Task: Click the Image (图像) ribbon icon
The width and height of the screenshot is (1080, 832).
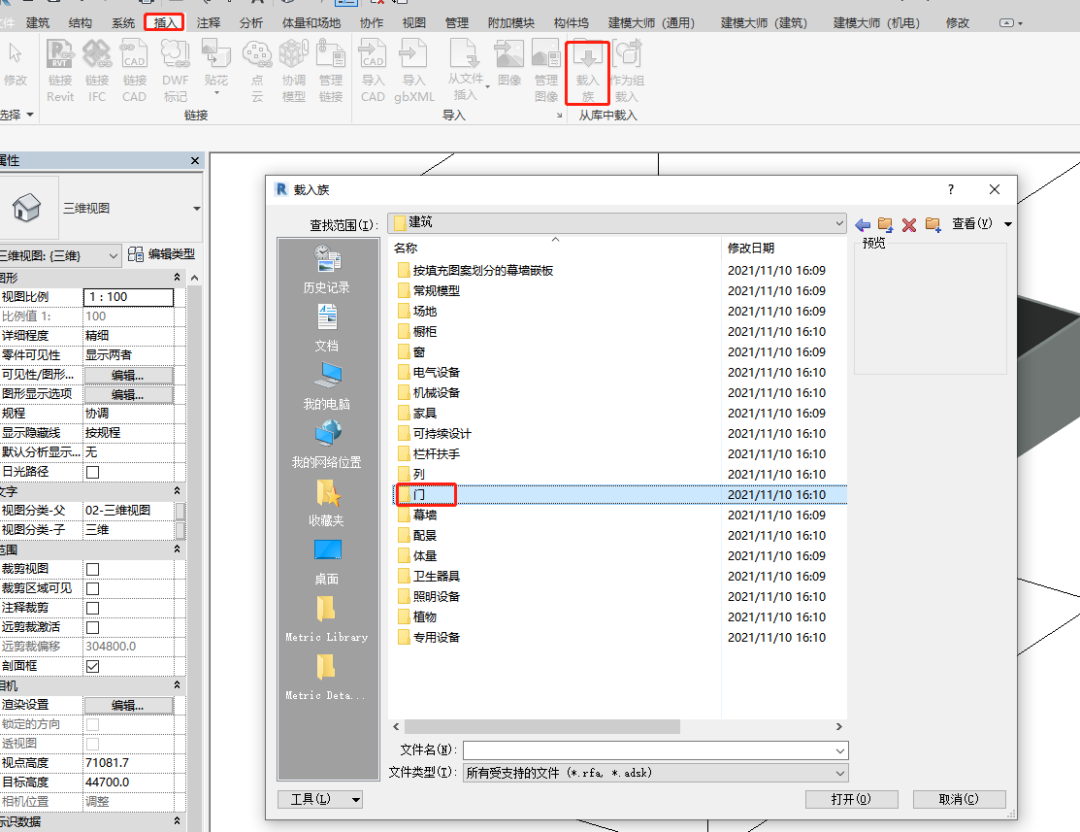Action: click(x=510, y=64)
